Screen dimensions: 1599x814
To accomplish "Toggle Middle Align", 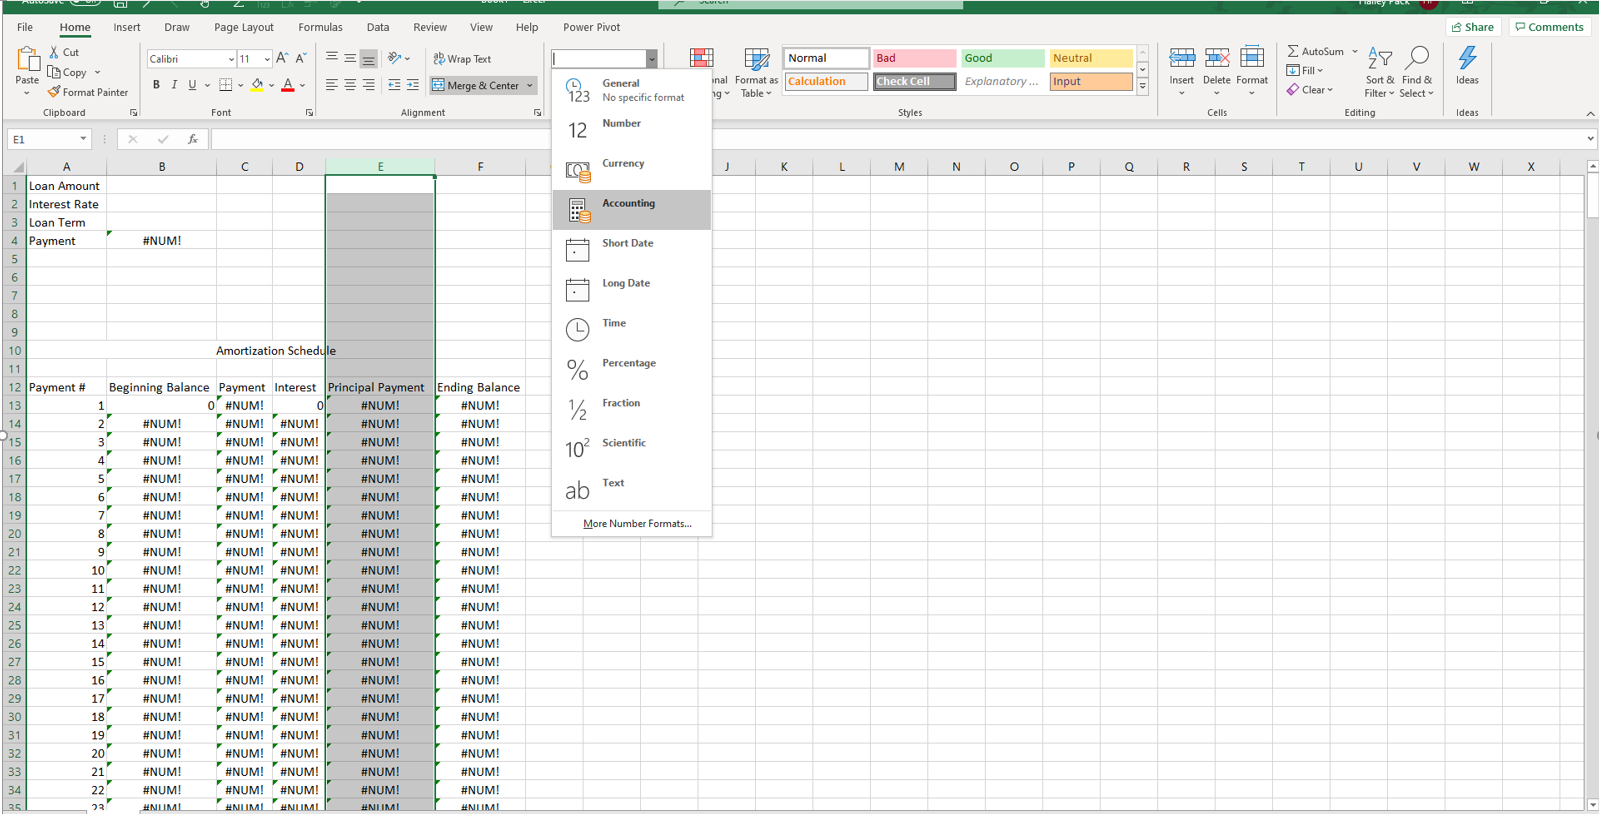I will coord(350,59).
